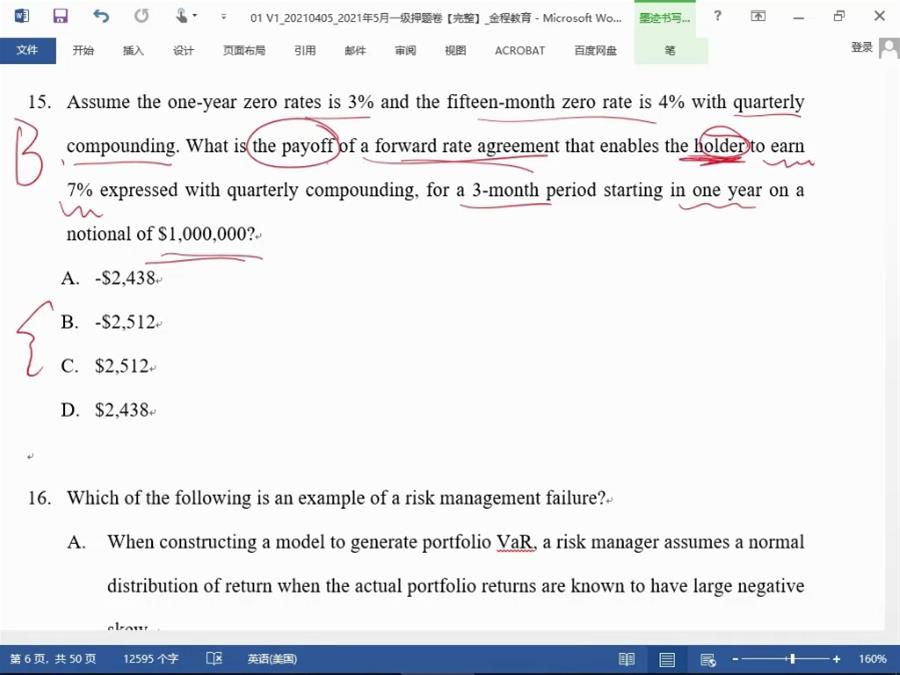The image size is (900, 675).
Task: Click the Word application icon in title bar
Action: [x=22, y=16]
